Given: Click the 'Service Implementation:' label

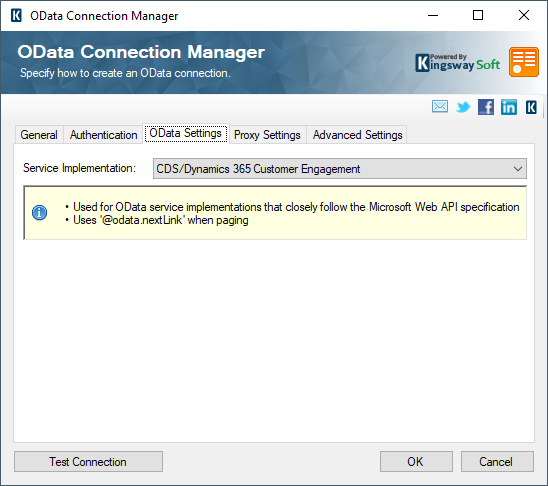Looking at the screenshot, I should coord(79,168).
